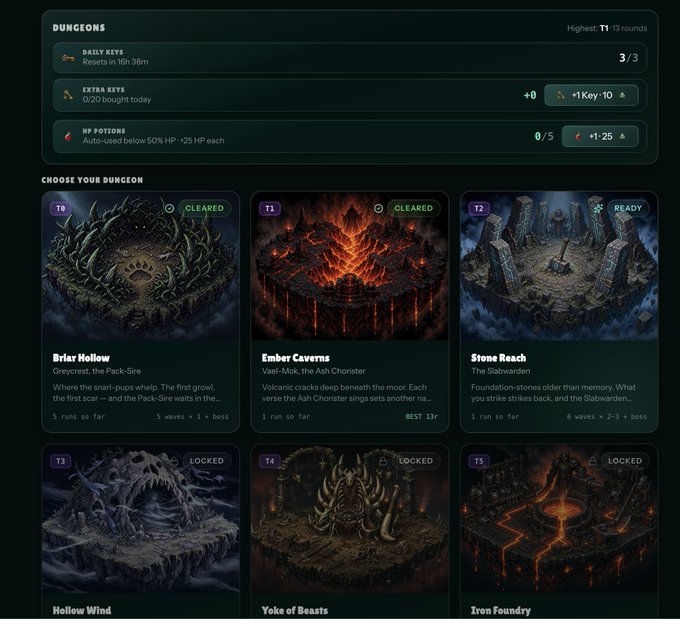Click the 3/3 daily keys counter
This screenshot has width=680, height=619.
[x=628, y=58]
